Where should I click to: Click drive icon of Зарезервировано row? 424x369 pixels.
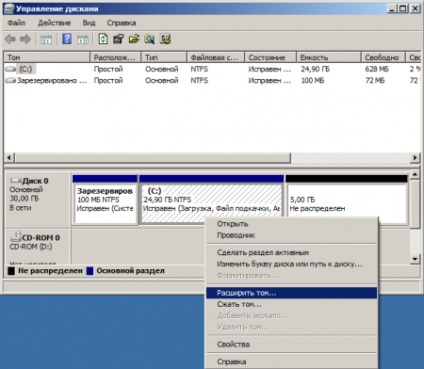[x=11, y=81]
